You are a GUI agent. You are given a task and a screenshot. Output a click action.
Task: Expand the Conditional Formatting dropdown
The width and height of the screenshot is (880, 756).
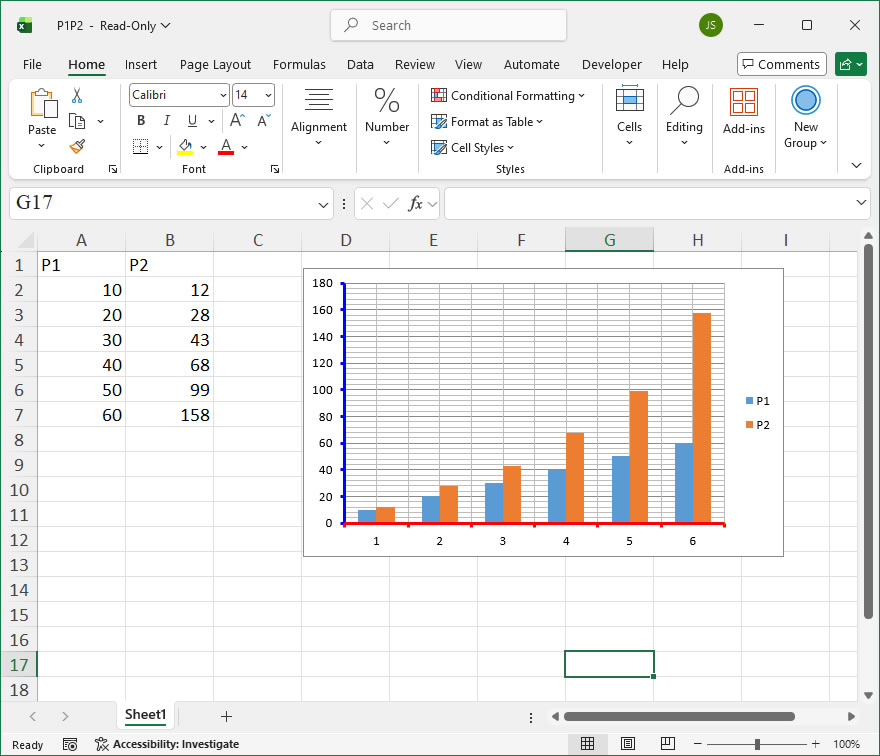pyautogui.click(x=509, y=96)
